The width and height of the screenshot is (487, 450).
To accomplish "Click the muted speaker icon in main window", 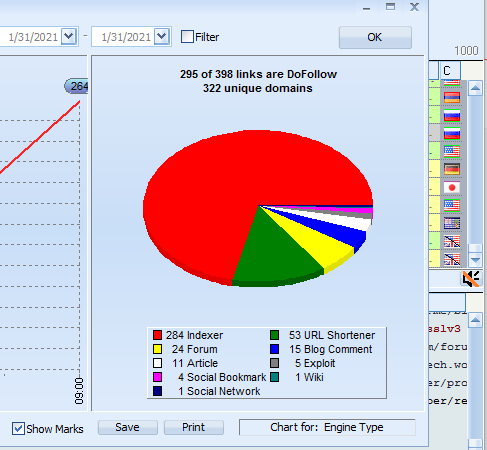I will click(471, 279).
